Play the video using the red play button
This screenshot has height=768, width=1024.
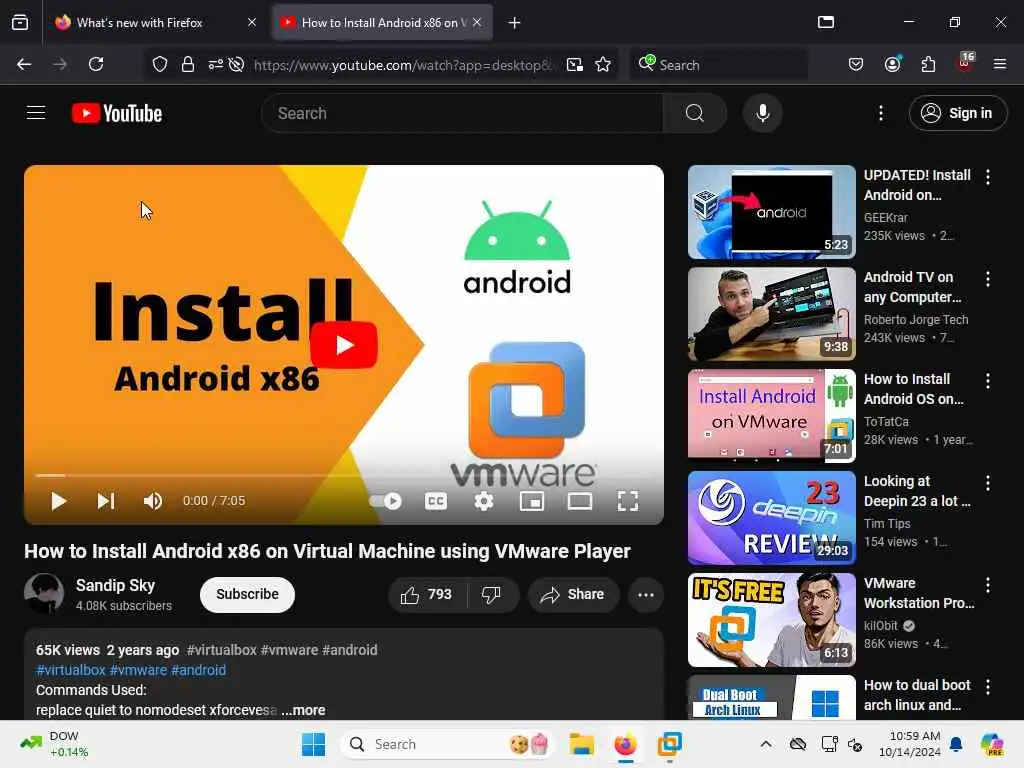pos(344,345)
